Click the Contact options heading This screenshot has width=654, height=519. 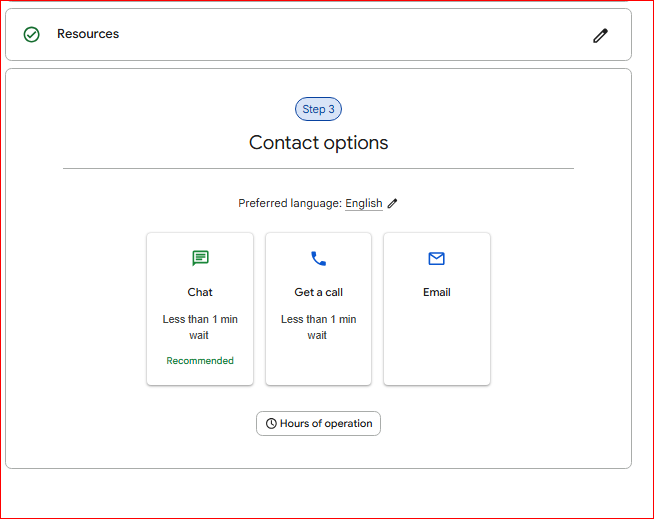(318, 143)
